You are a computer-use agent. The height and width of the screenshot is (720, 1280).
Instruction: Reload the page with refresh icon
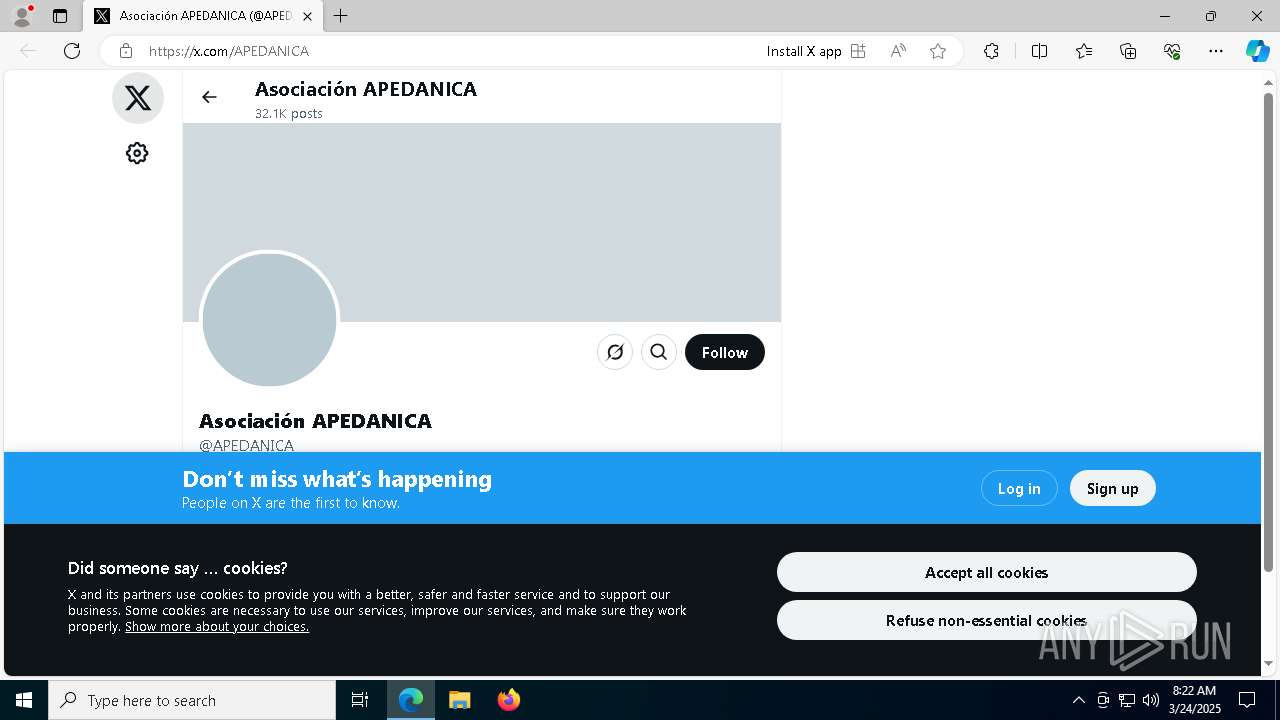[x=72, y=51]
